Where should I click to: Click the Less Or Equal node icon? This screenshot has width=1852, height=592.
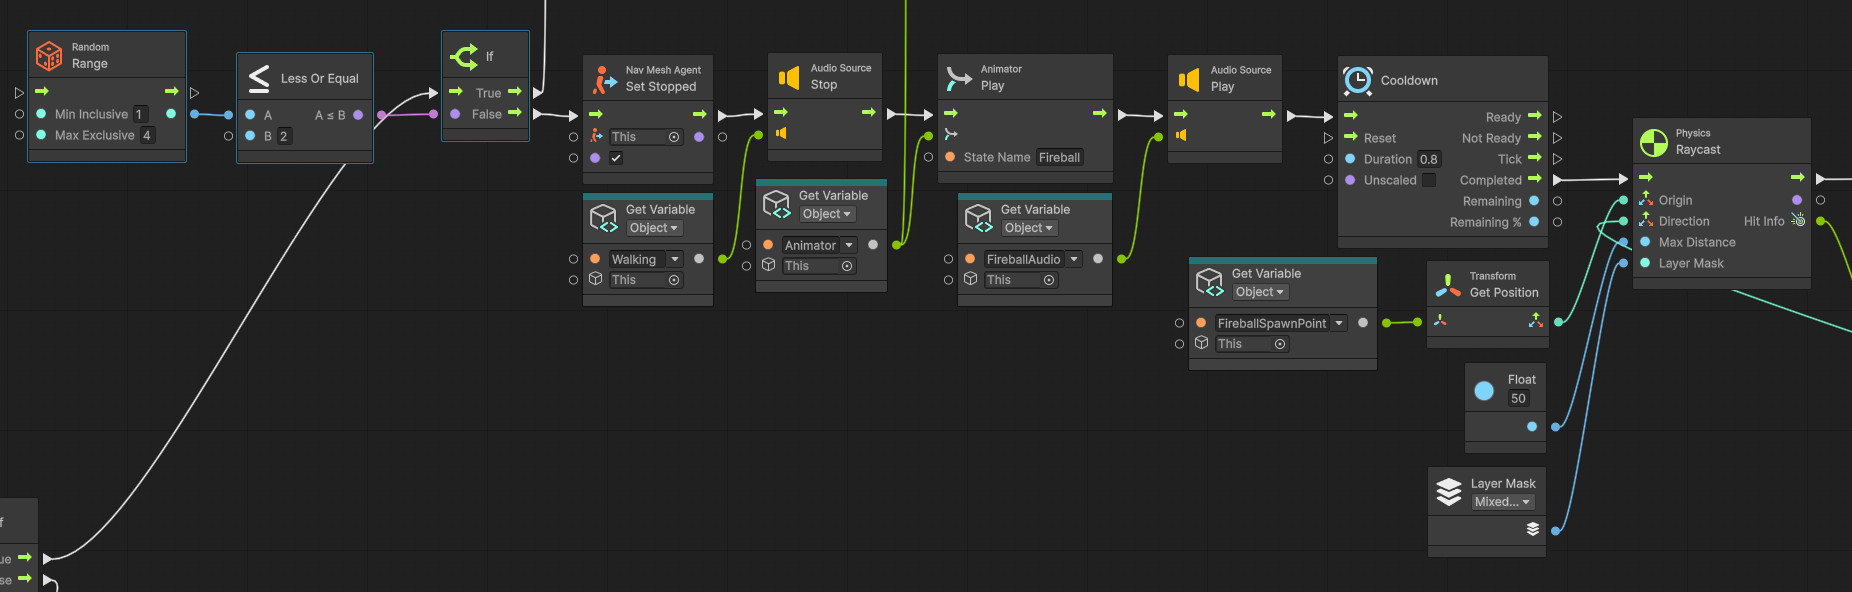point(259,78)
